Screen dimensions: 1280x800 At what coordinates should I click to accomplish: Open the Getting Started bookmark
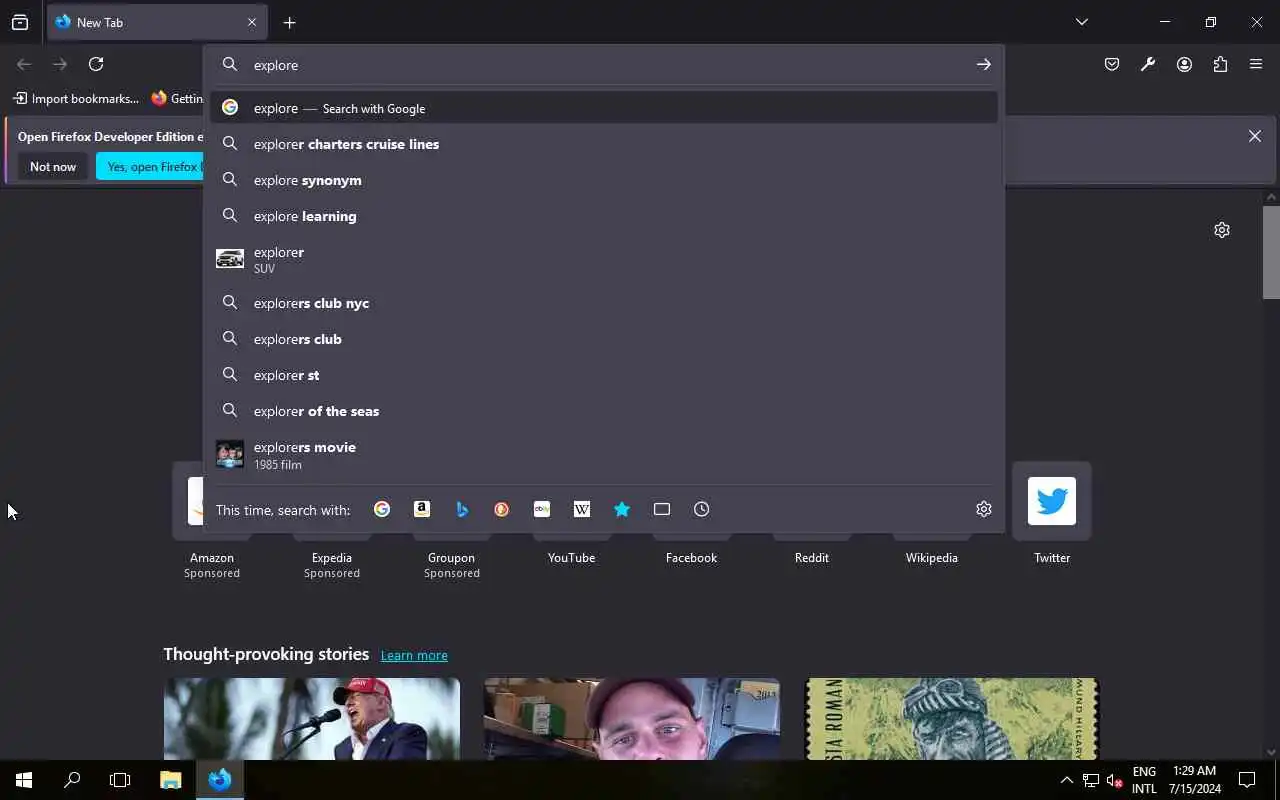click(x=177, y=98)
